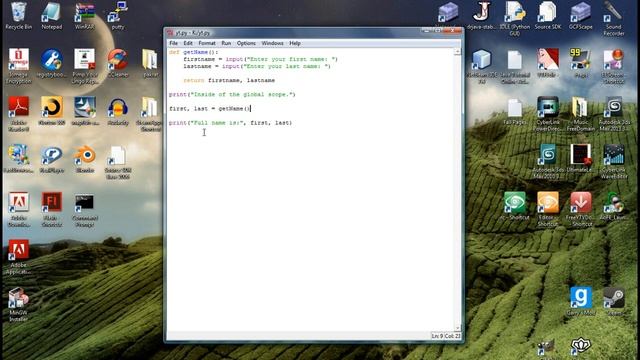Screen dimensions: 640x360
Task: Select the GCFScape desktop shortcut
Action: [581, 16]
